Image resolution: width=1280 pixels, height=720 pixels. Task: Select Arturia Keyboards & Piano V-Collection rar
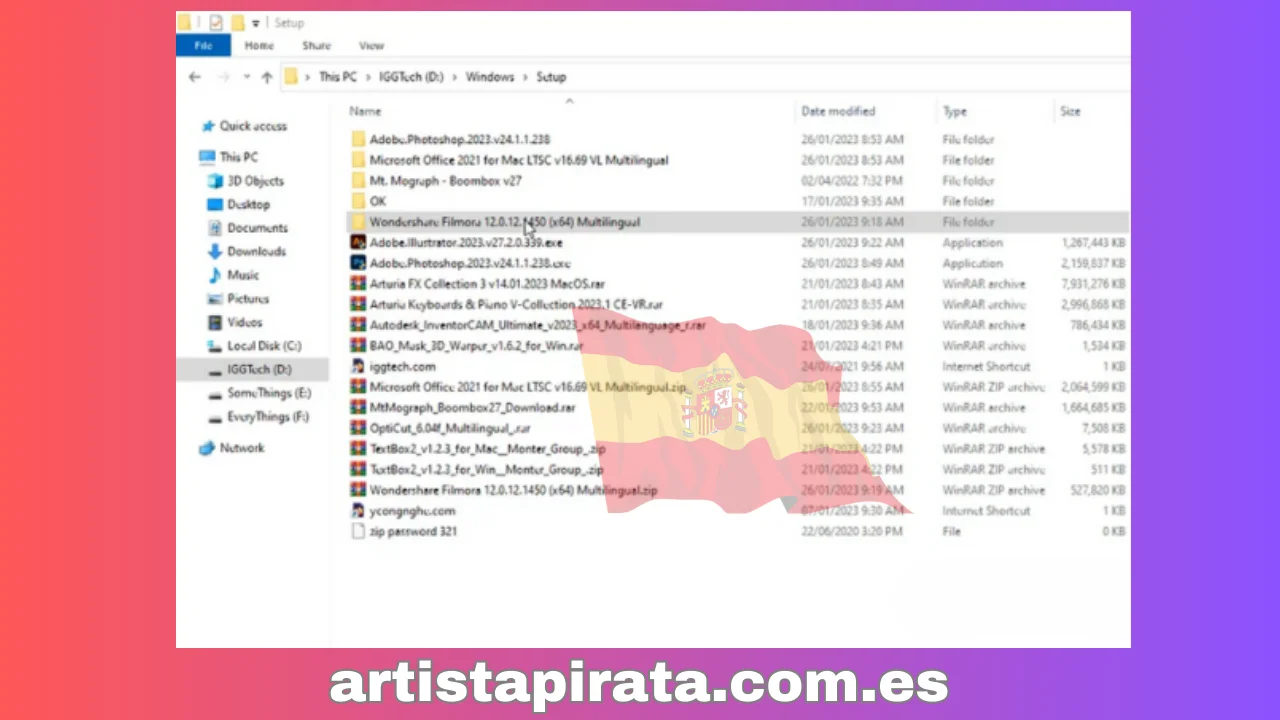[516, 305]
